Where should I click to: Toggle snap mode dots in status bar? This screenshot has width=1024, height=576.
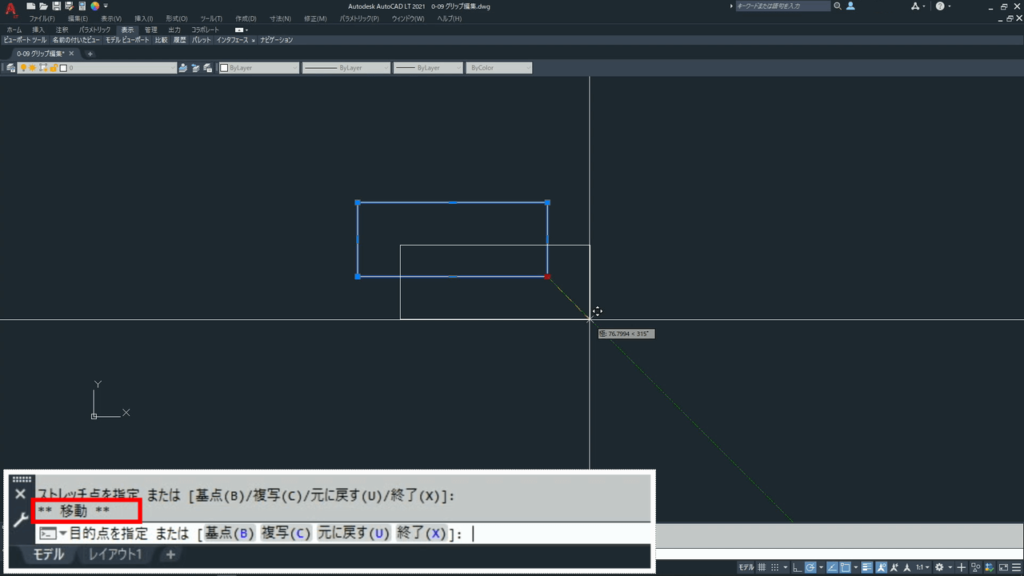pos(775,568)
